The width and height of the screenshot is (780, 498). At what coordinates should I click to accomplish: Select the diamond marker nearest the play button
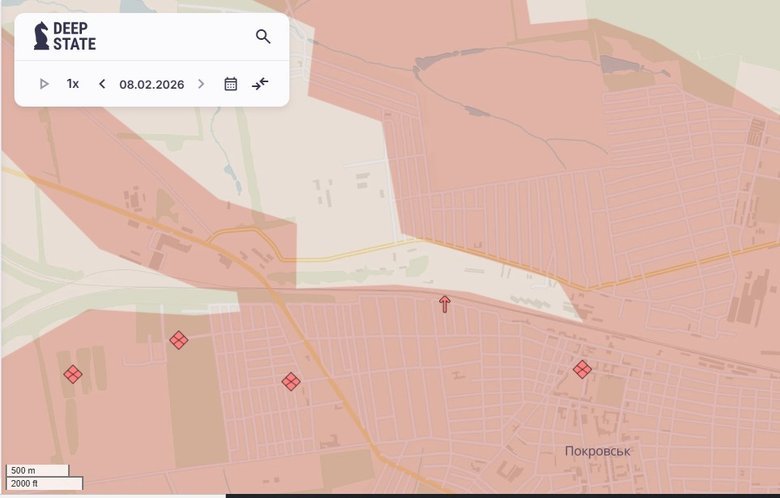tap(179, 340)
